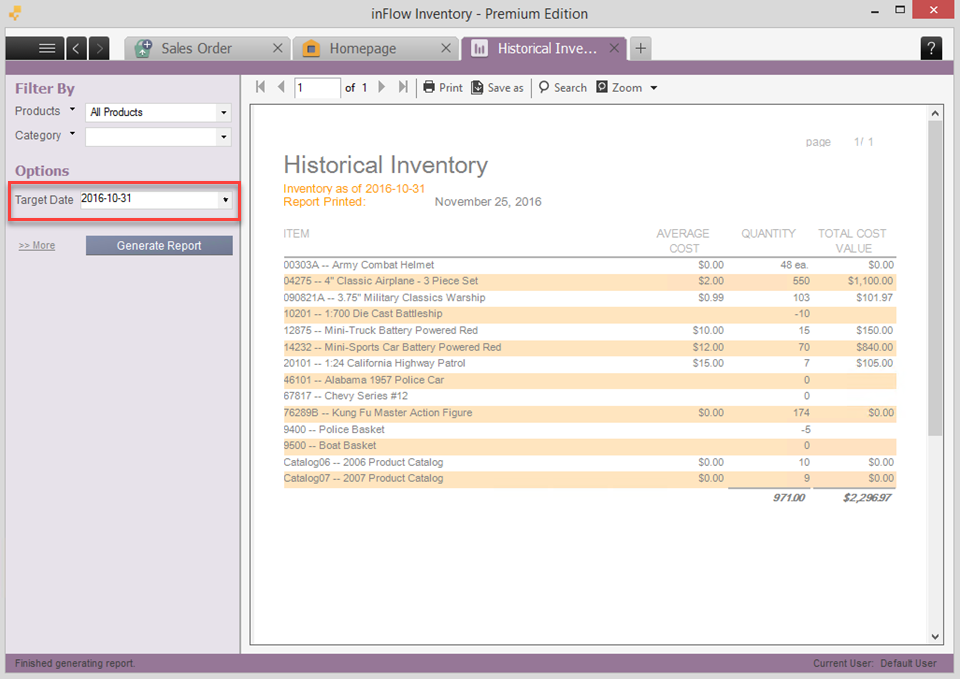Click row 67817 Chevy Series #12
Viewport: 960px width, 679px height.
(x=590, y=396)
